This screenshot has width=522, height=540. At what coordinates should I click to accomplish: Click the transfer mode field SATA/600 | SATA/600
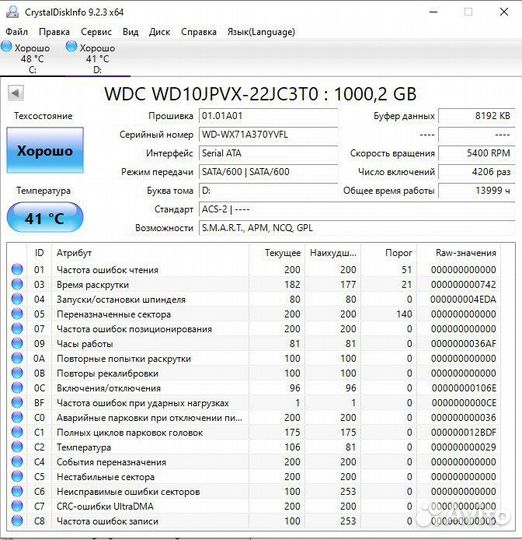pos(268,172)
